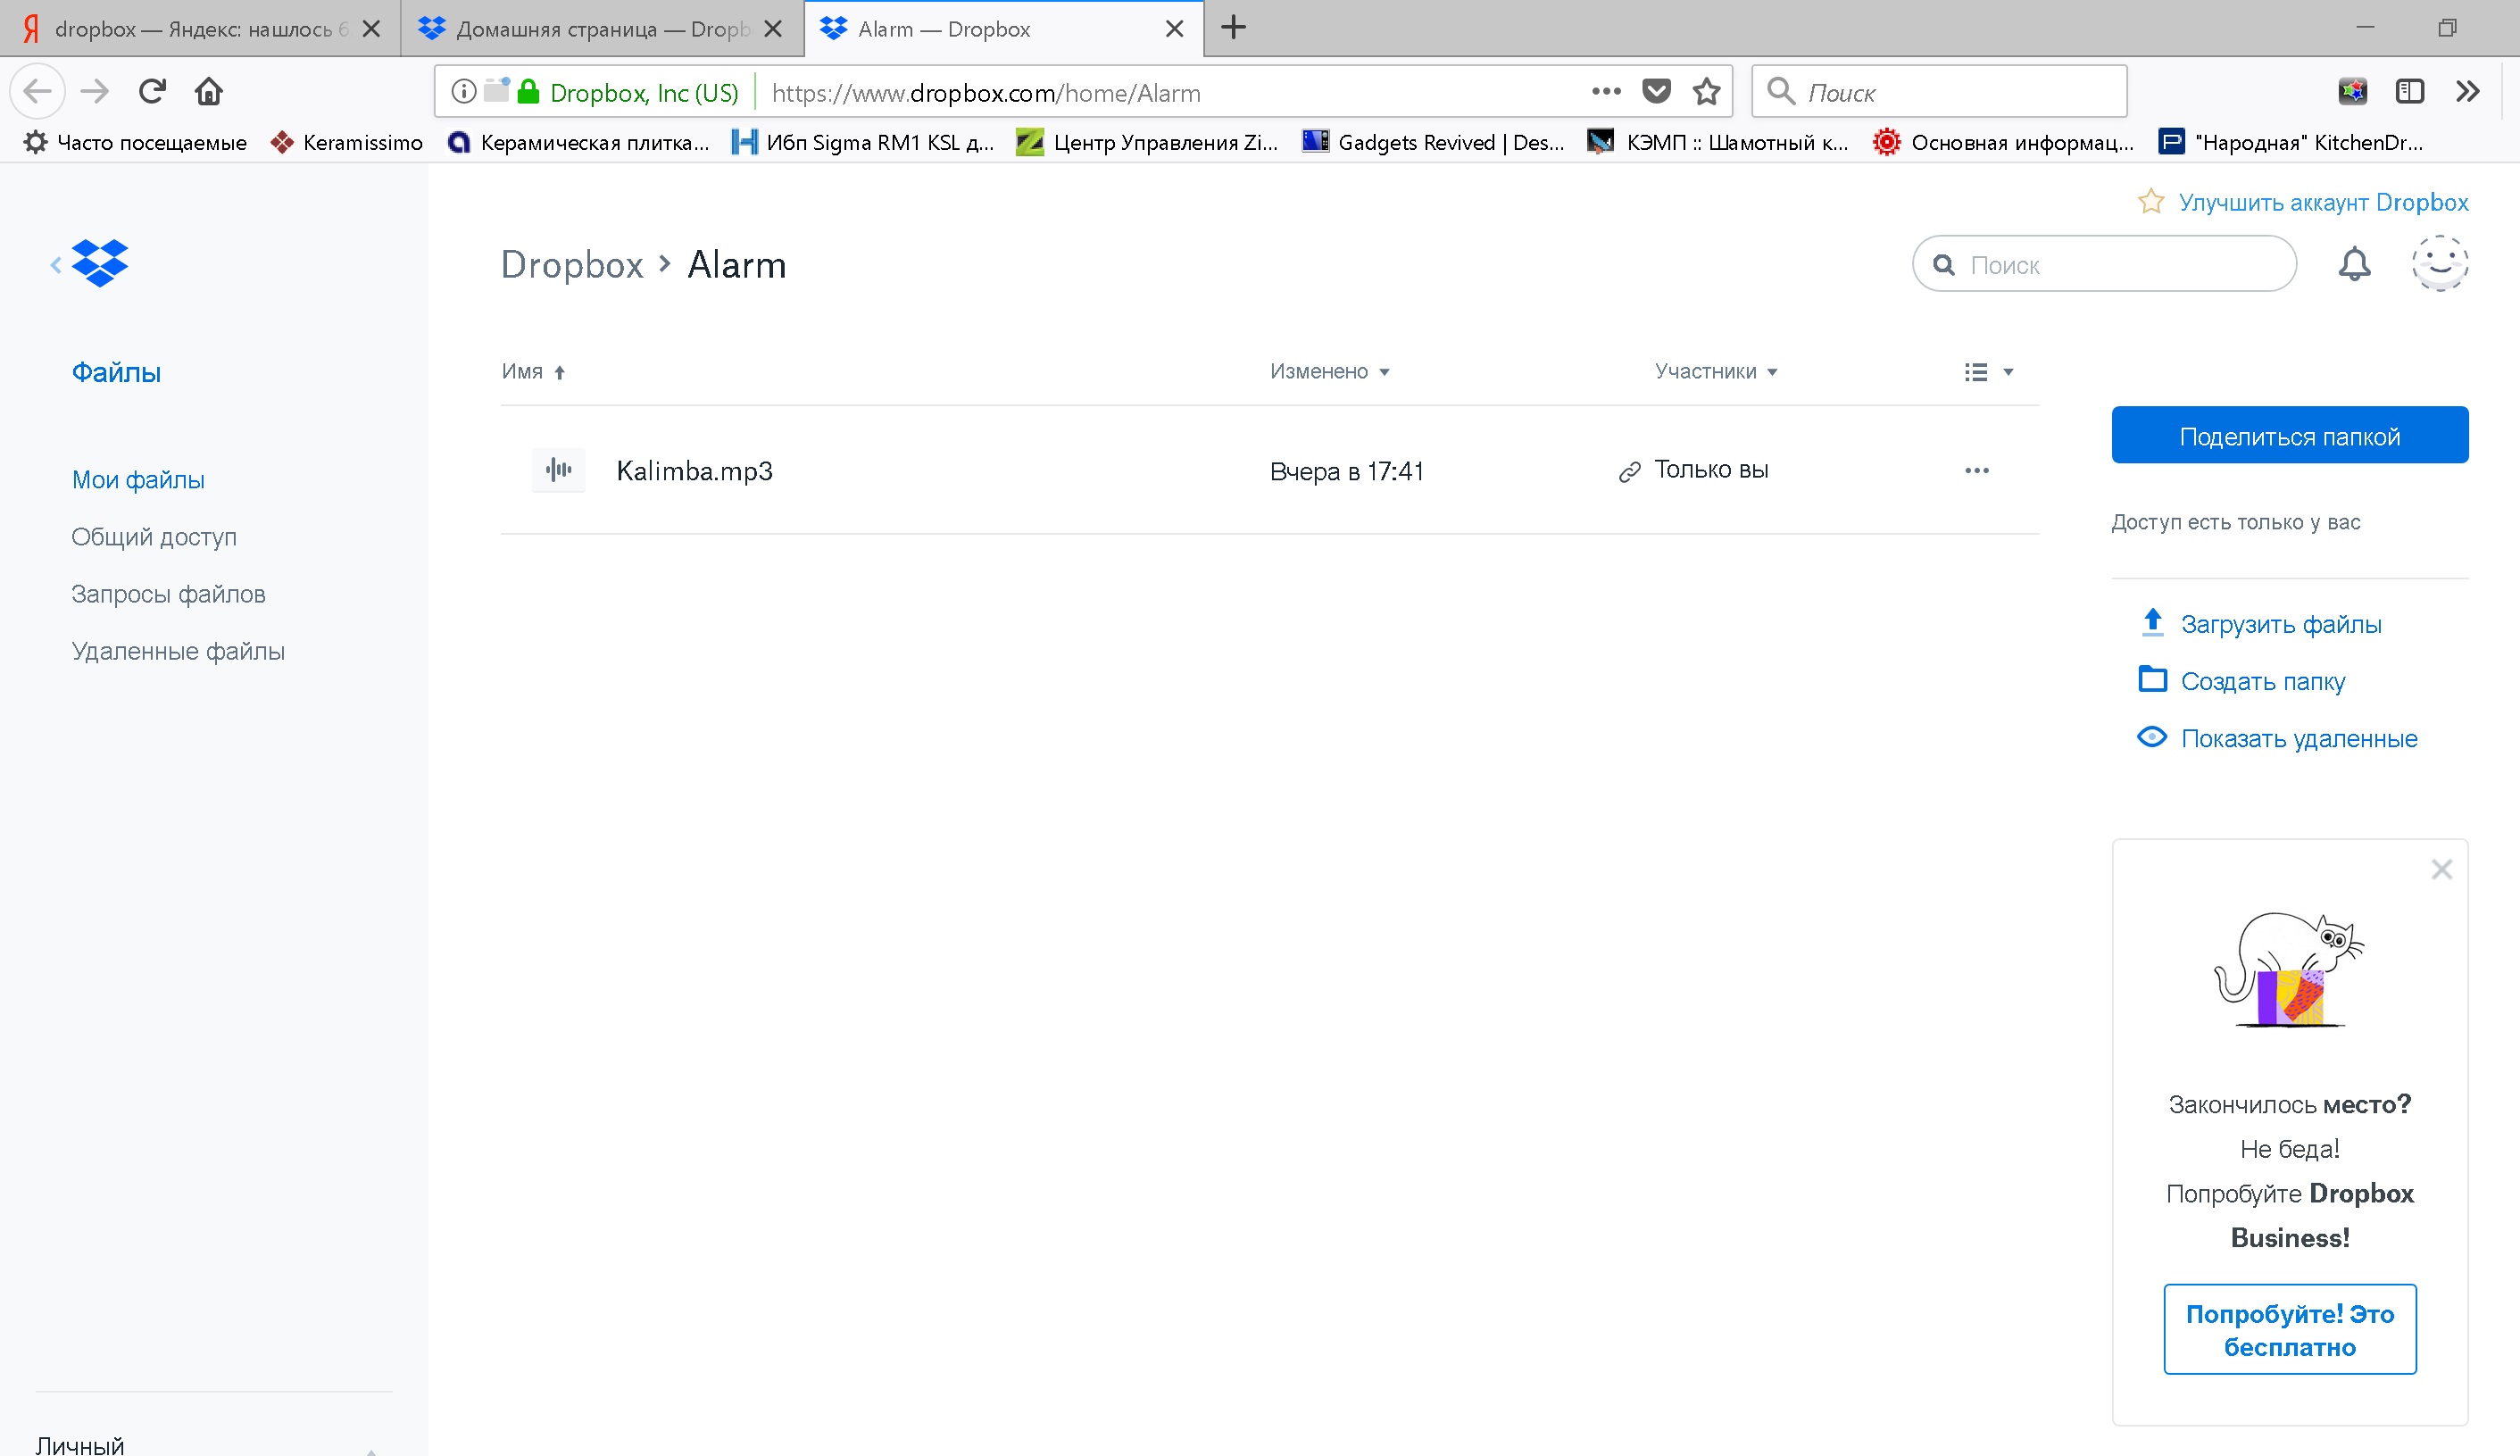Bookmark page with star icon
This screenshot has height=1456, width=2520.
point(1706,92)
